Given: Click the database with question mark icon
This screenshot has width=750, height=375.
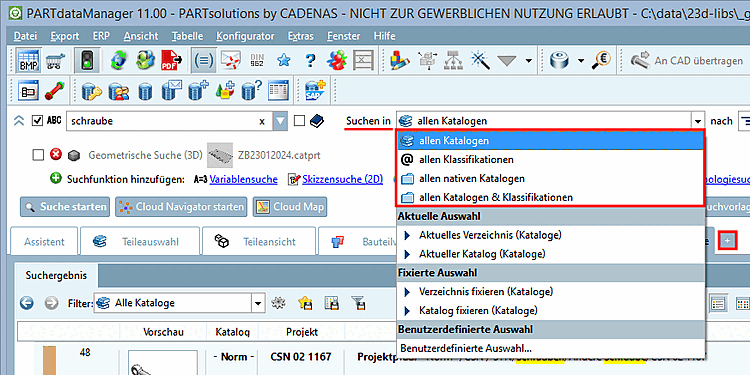Looking at the screenshot, I should tap(252, 90).
